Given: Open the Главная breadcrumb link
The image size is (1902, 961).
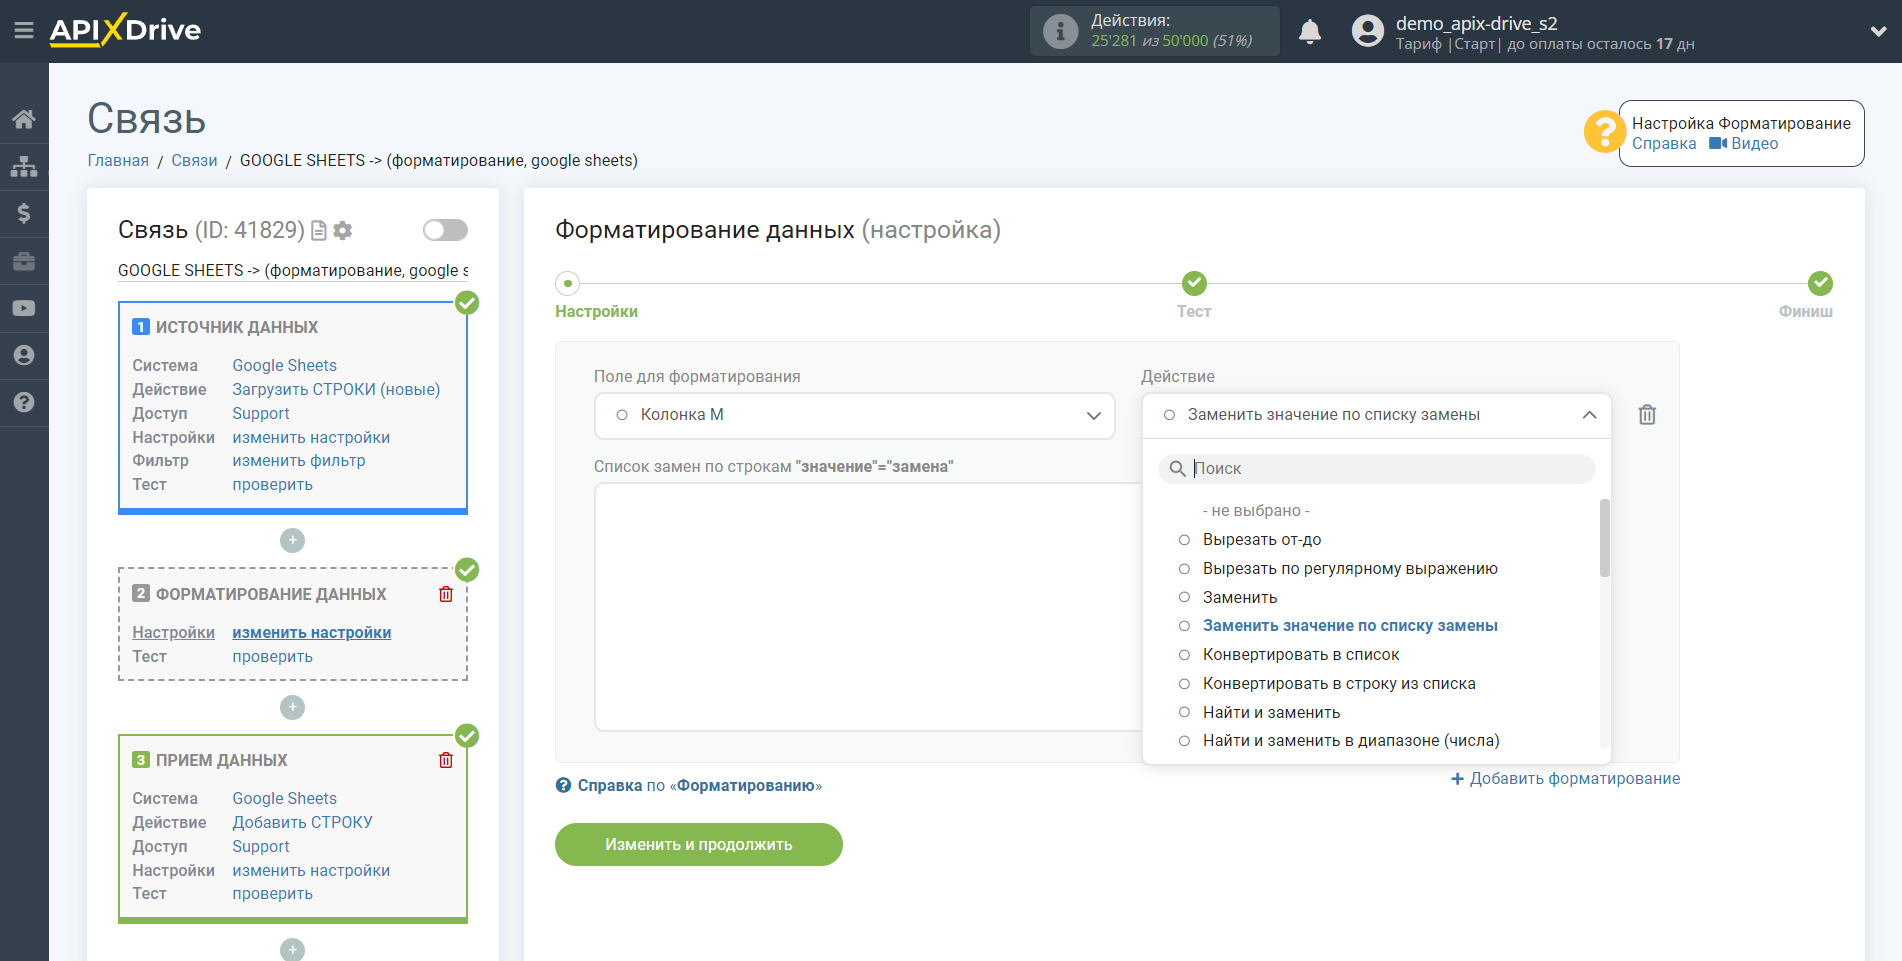Looking at the screenshot, I should pyautogui.click(x=118, y=161).
